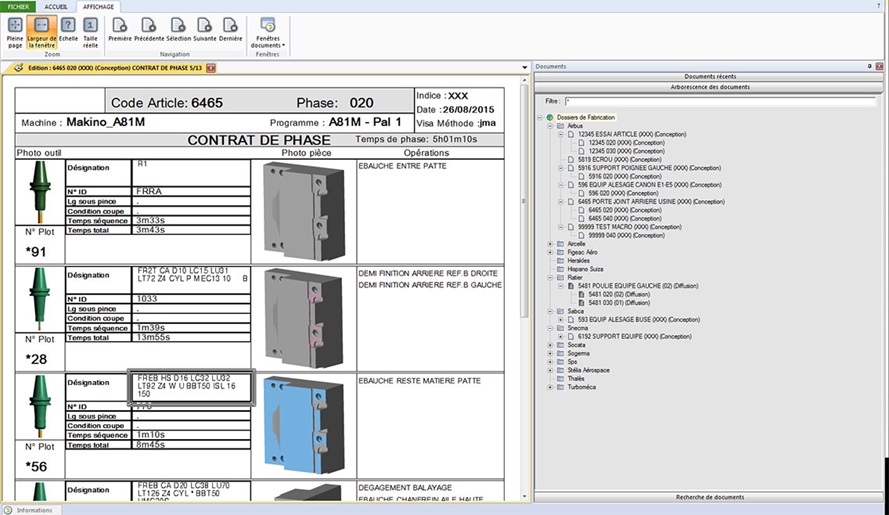Screen dimensions: 889x515
Task: Switch to the ACCUEIL ribbon tab
Action: coord(57,6)
